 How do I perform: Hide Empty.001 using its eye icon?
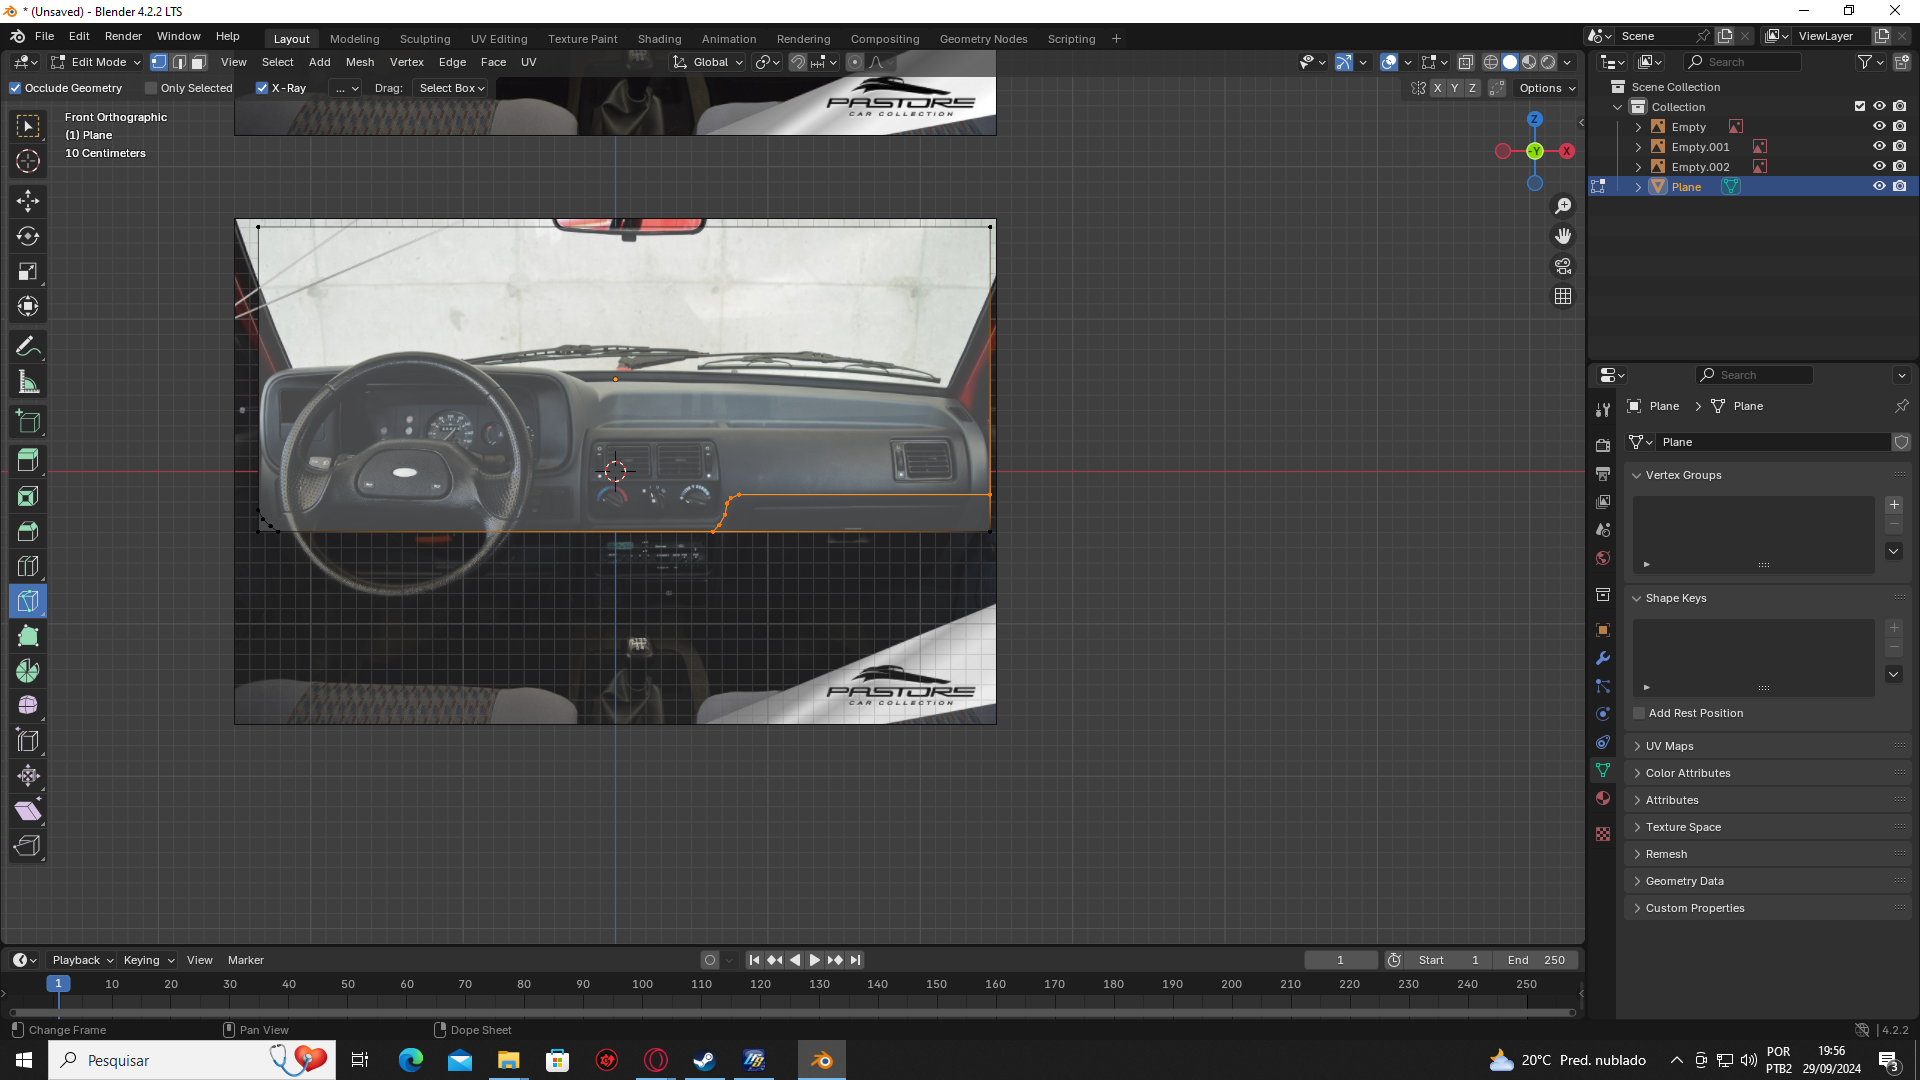1879,146
